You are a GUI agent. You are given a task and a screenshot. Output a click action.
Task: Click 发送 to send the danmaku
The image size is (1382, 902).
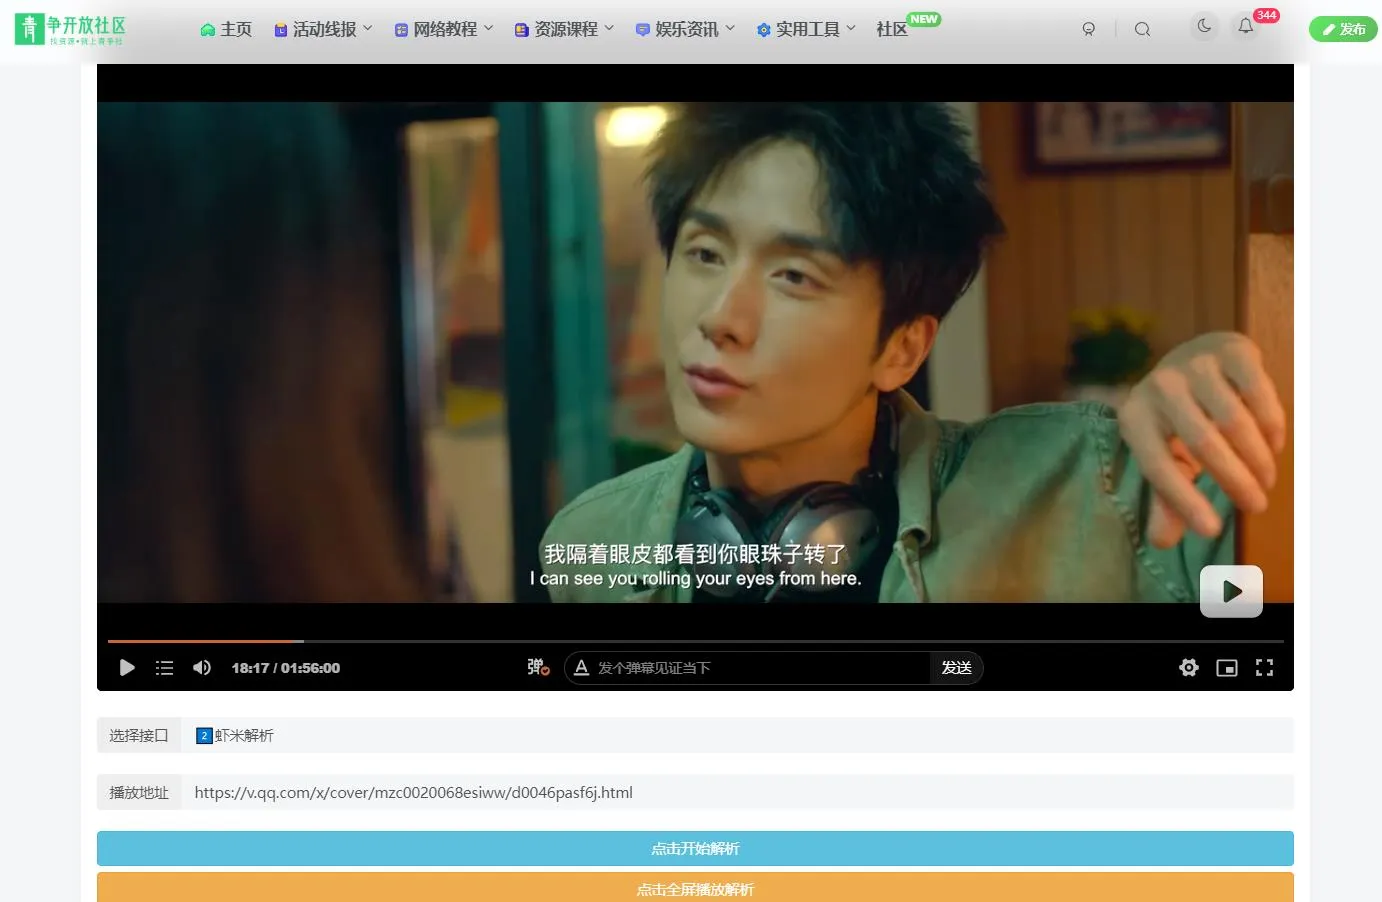click(956, 668)
